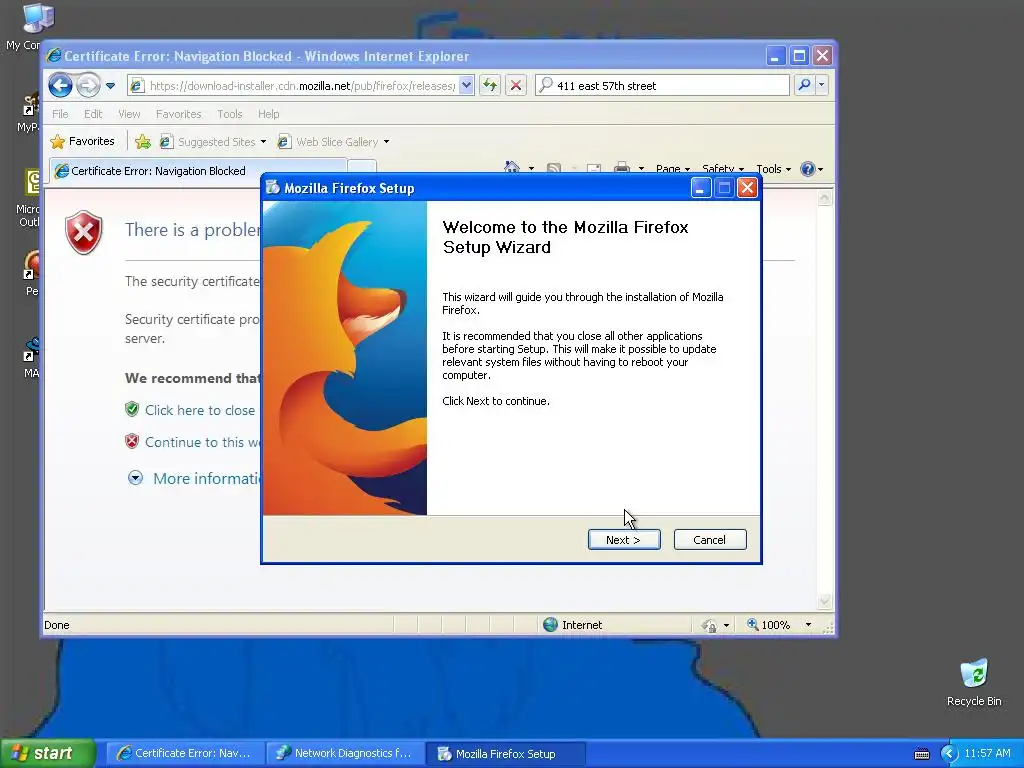This screenshot has height=768, width=1024.
Task: Select Mozilla Firefox Setup taskbar item
Action: (x=505, y=753)
